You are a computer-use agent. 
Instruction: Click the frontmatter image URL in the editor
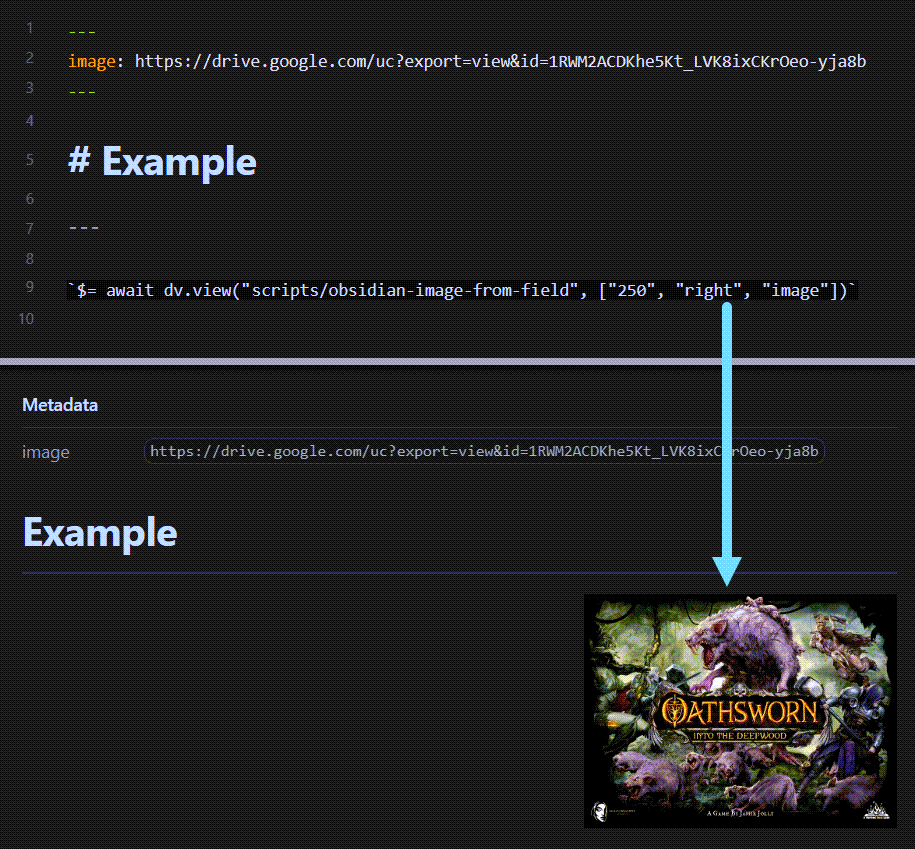pyautogui.click(x=500, y=61)
